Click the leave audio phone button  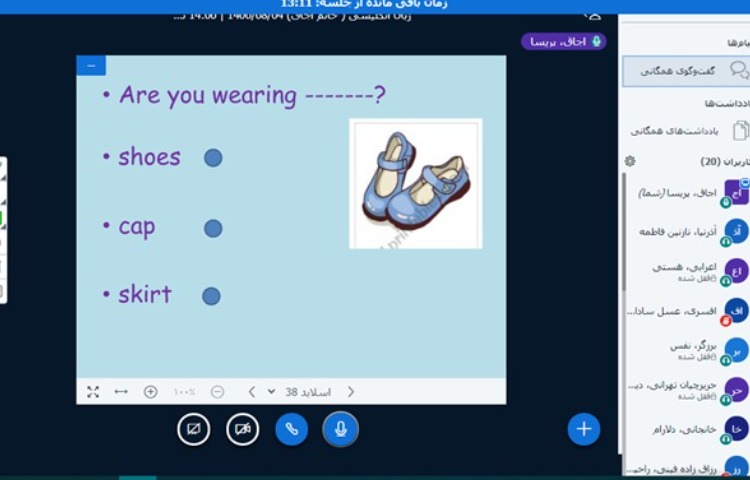292,429
